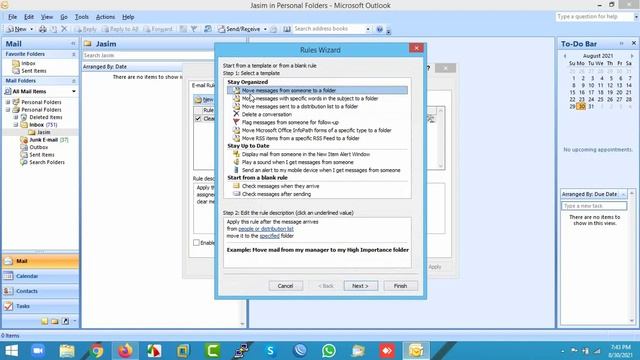Screen dimensions: 640x360
Task: Click the Address Book toolbar icon
Action: (x=287, y=29)
